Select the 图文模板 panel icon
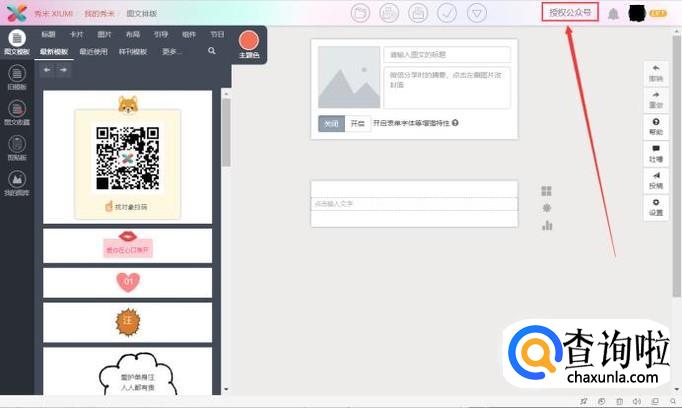 point(17,43)
